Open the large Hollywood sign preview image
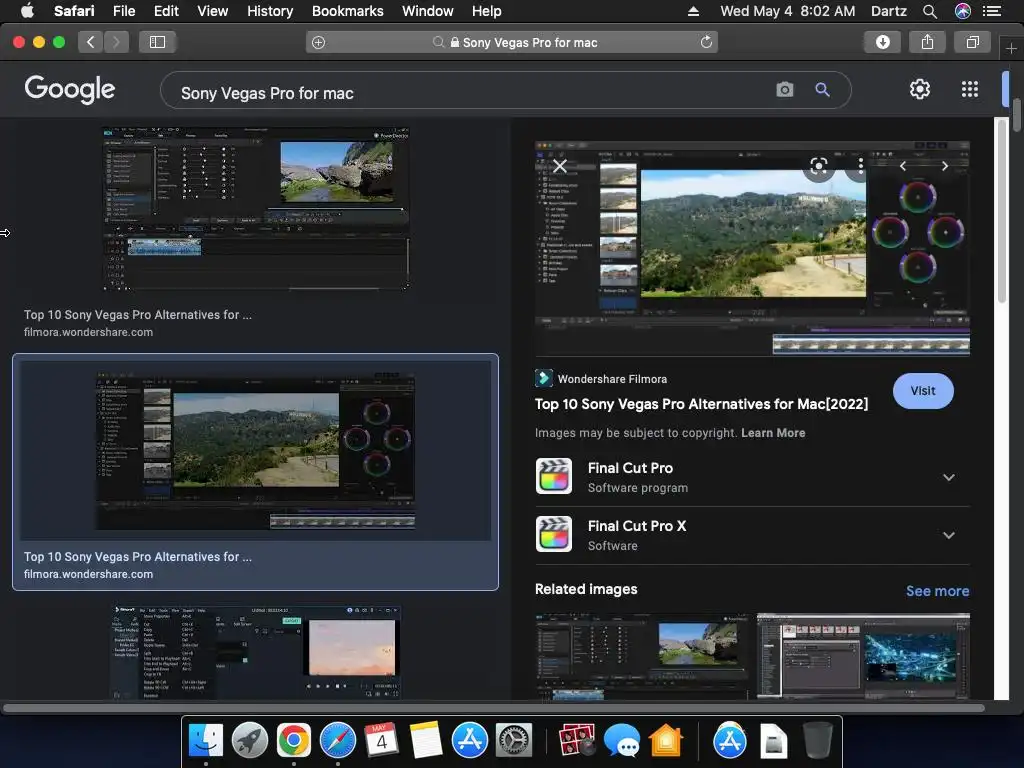The width and height of the screenshot is (1024, 768). pyautogui.click(x=752, y=248)
